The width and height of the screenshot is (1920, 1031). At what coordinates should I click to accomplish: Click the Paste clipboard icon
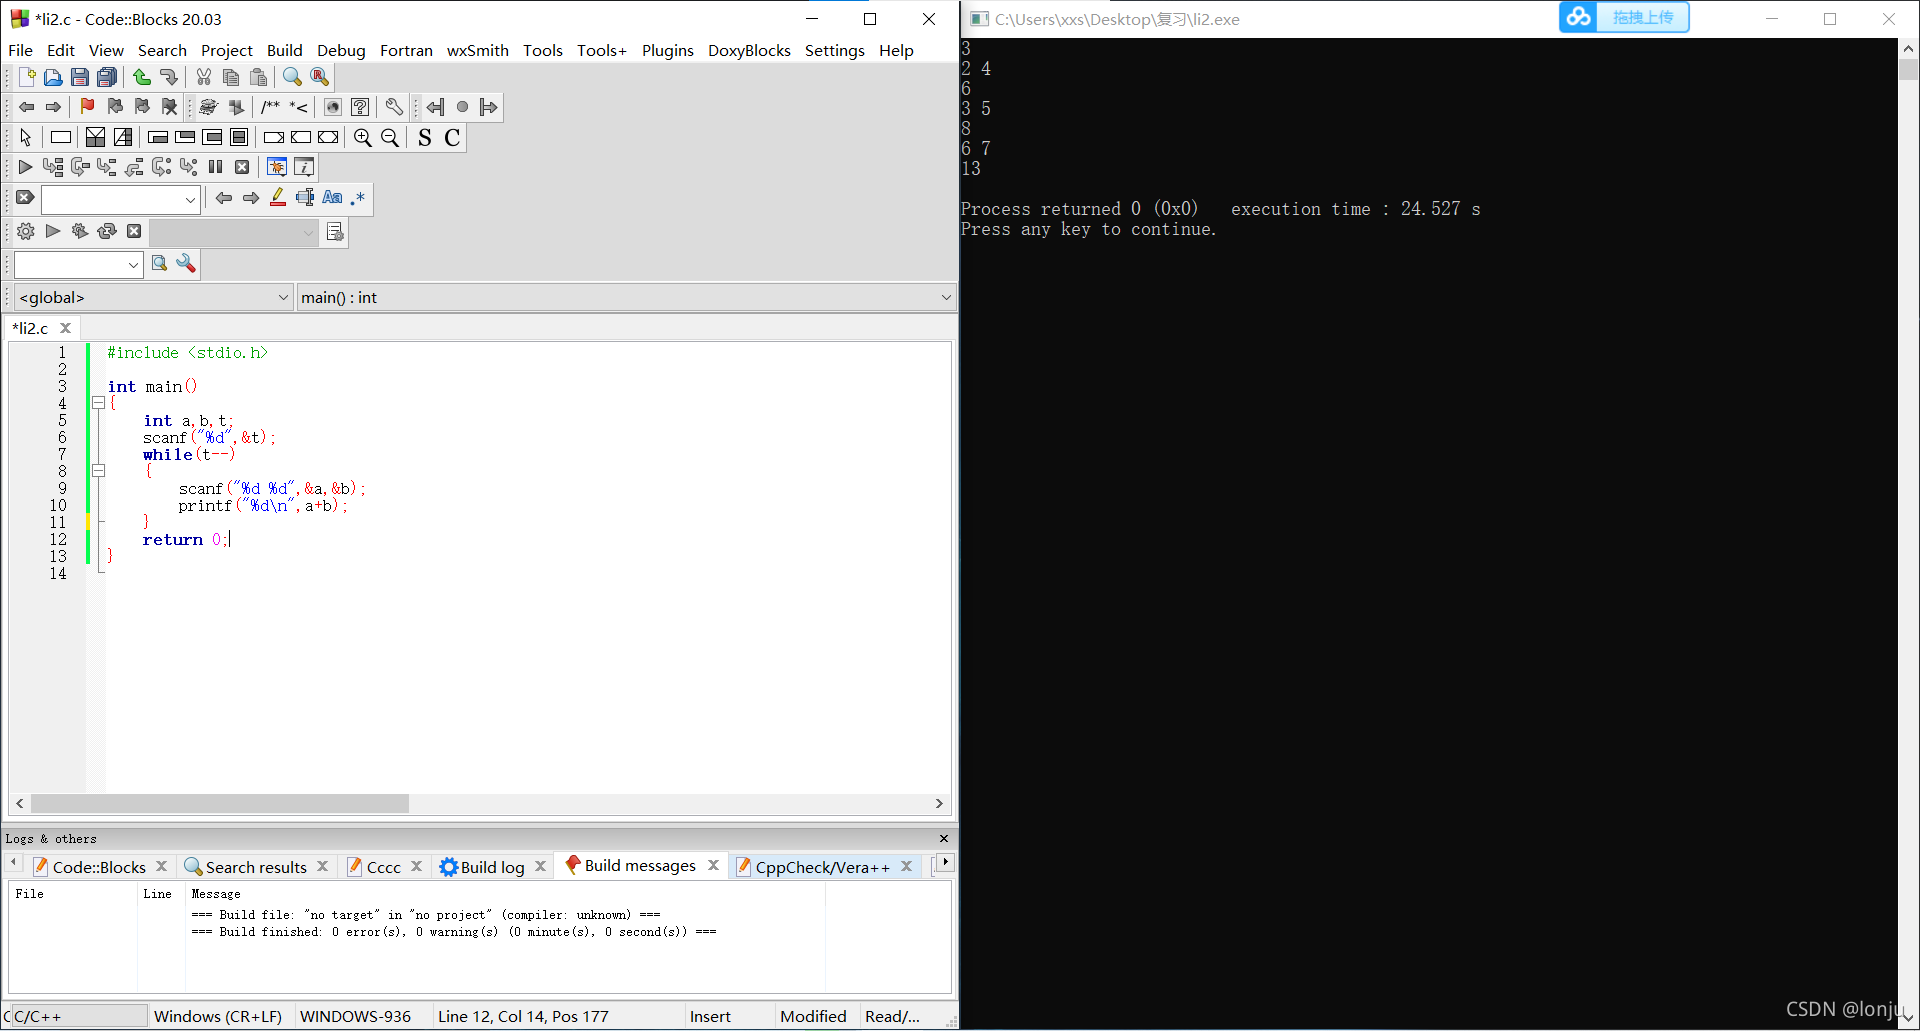[x=258, y=77]
